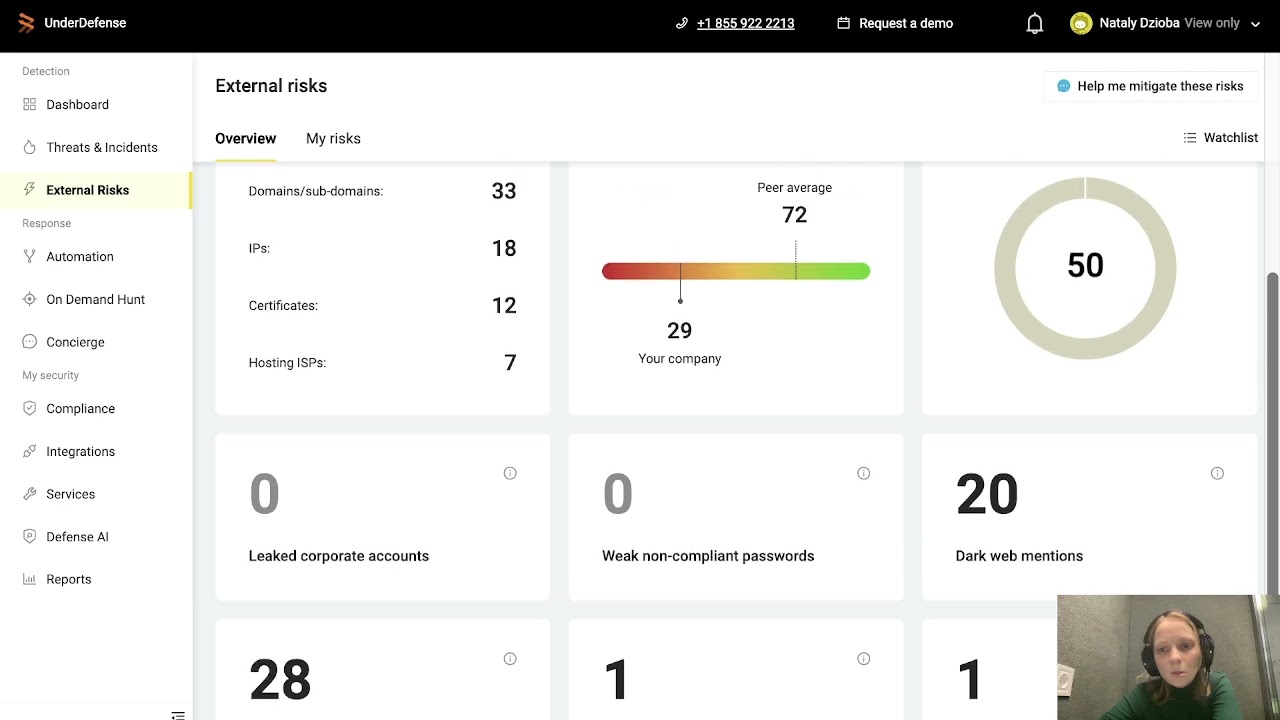Click the External Risks lightning icon

point(29,190)
